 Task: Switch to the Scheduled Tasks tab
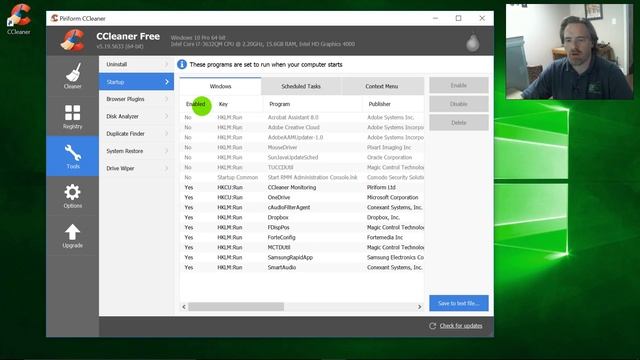[301, 86]
